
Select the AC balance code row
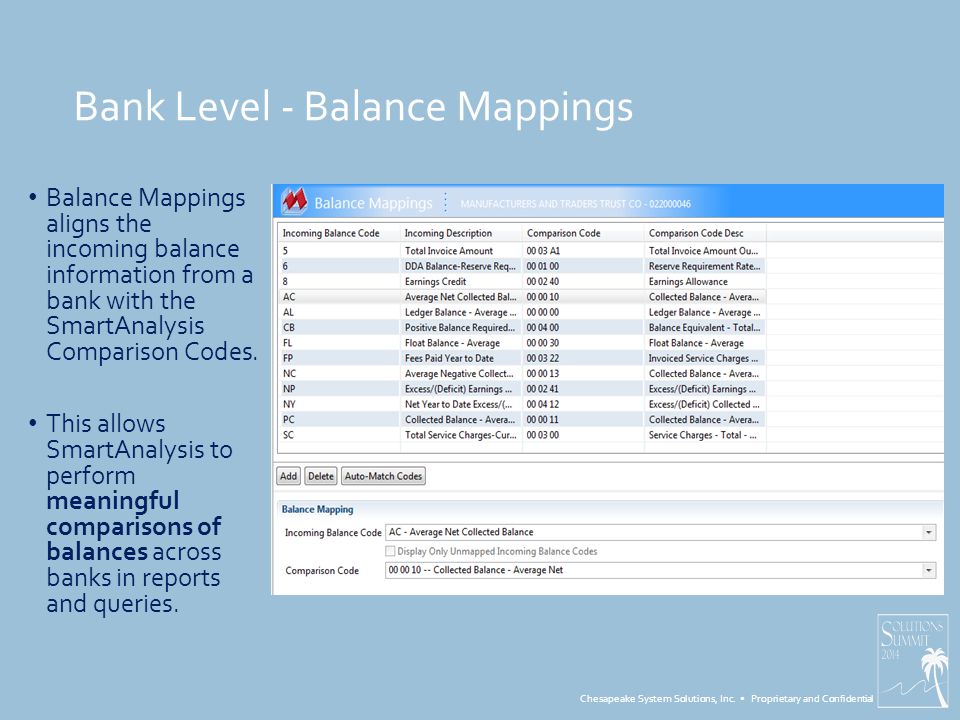[x=522, y=296]
